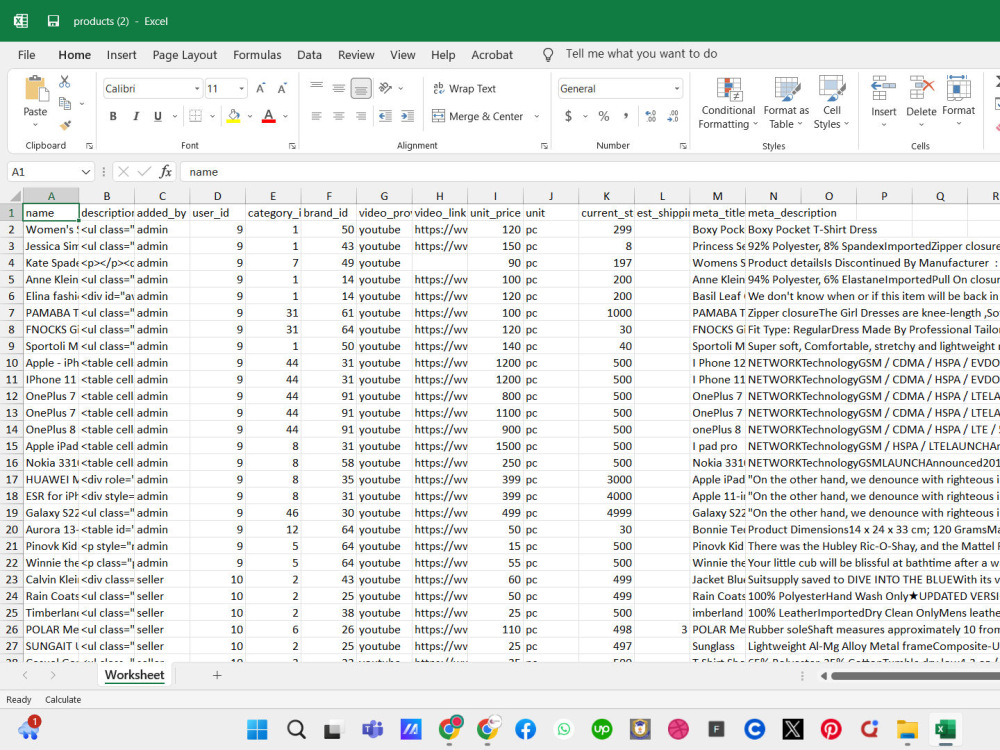This screenshot has width=1000, height=750.
Task: Open Number format dialog launcher
Action: [x=682, y=146]
